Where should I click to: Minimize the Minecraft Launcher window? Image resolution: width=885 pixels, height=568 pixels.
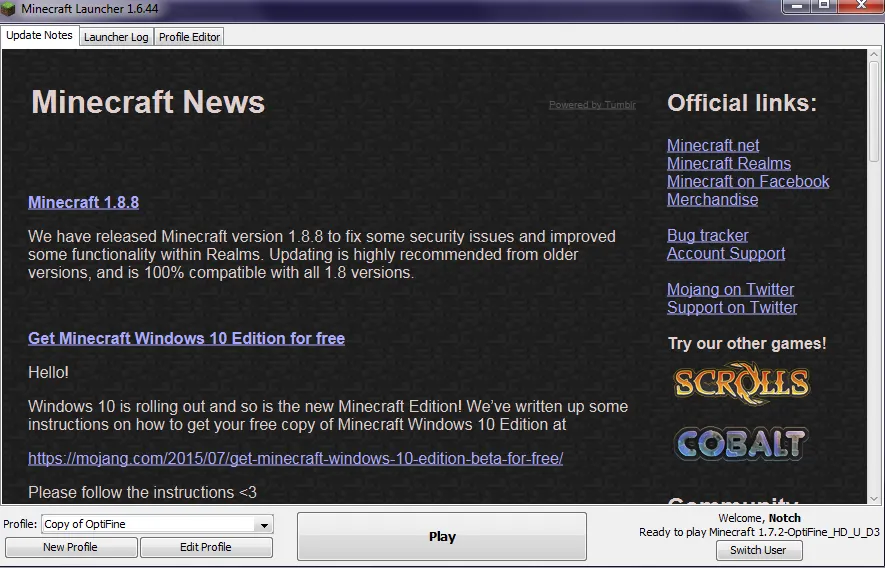pyautogui.click(x=796, y=5)
